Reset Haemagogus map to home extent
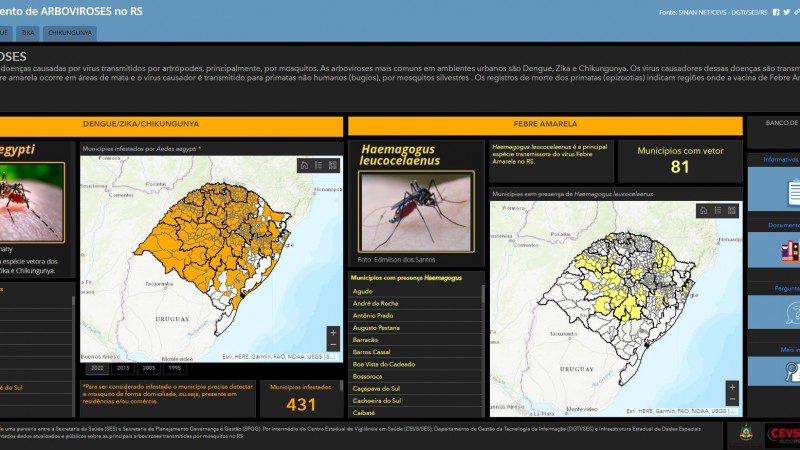 (x=704, y=211)
